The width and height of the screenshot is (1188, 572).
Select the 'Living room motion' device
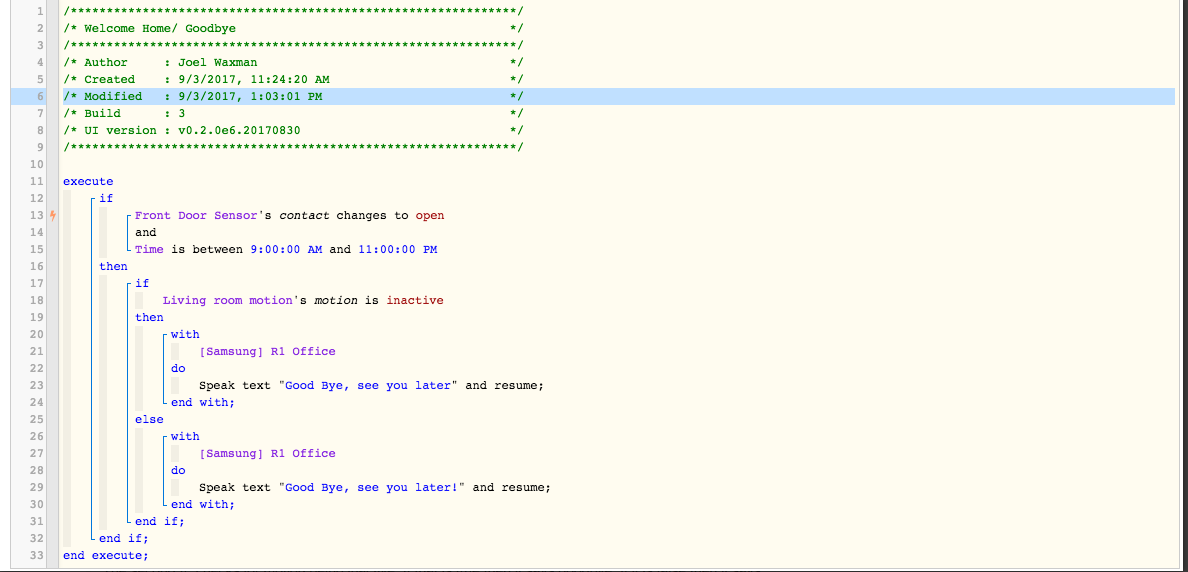[x=227, y=300]
